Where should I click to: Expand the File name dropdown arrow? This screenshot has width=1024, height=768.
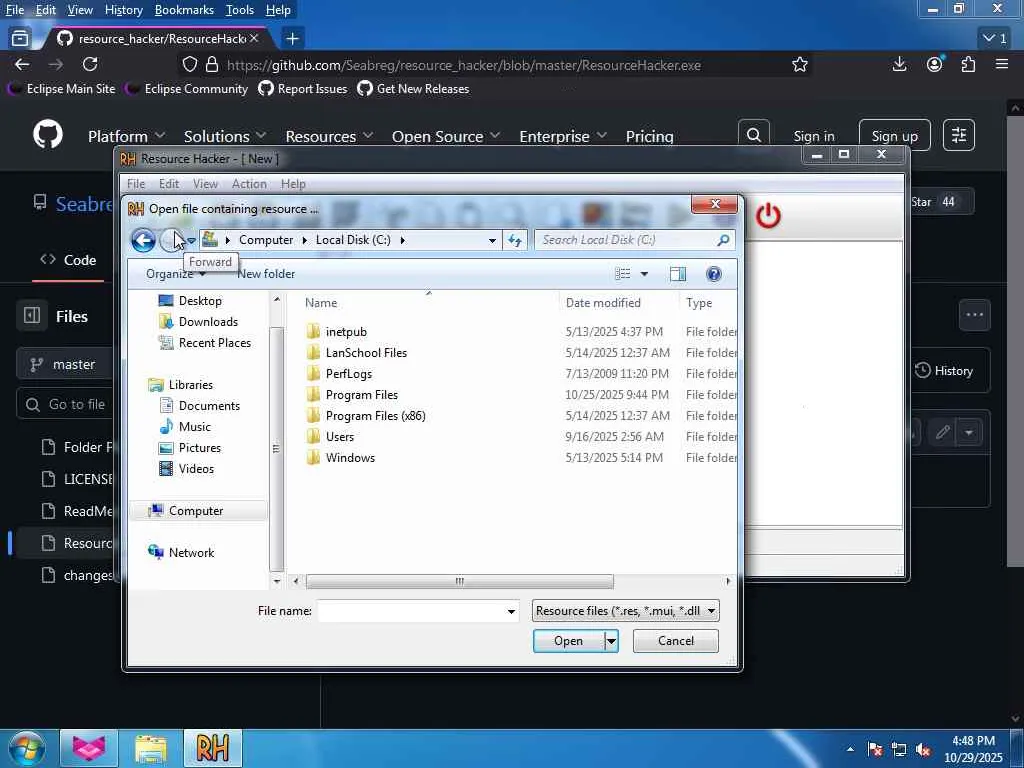(x=511, y=611)
